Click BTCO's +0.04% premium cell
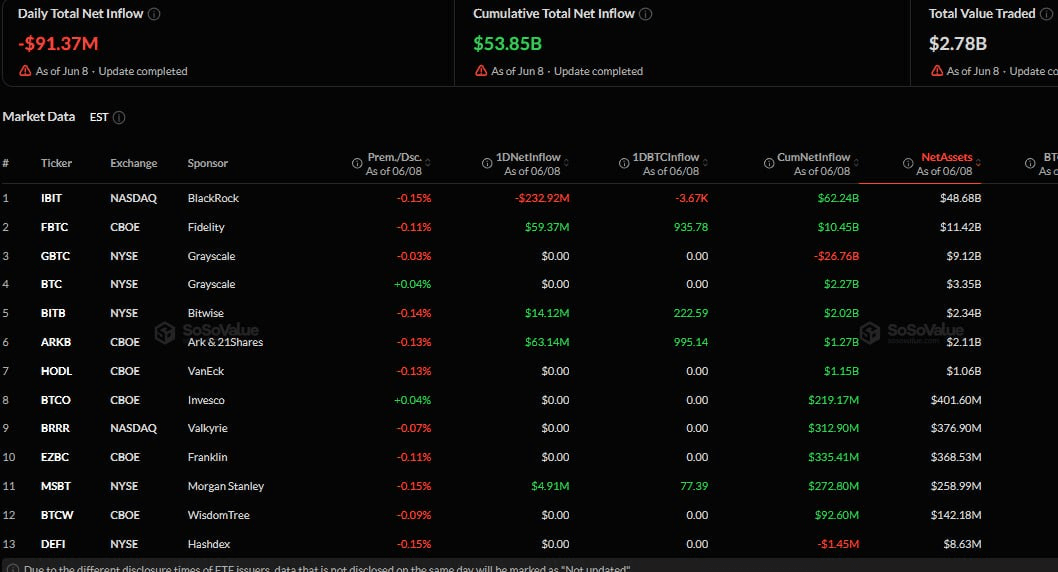 point(412,401)
